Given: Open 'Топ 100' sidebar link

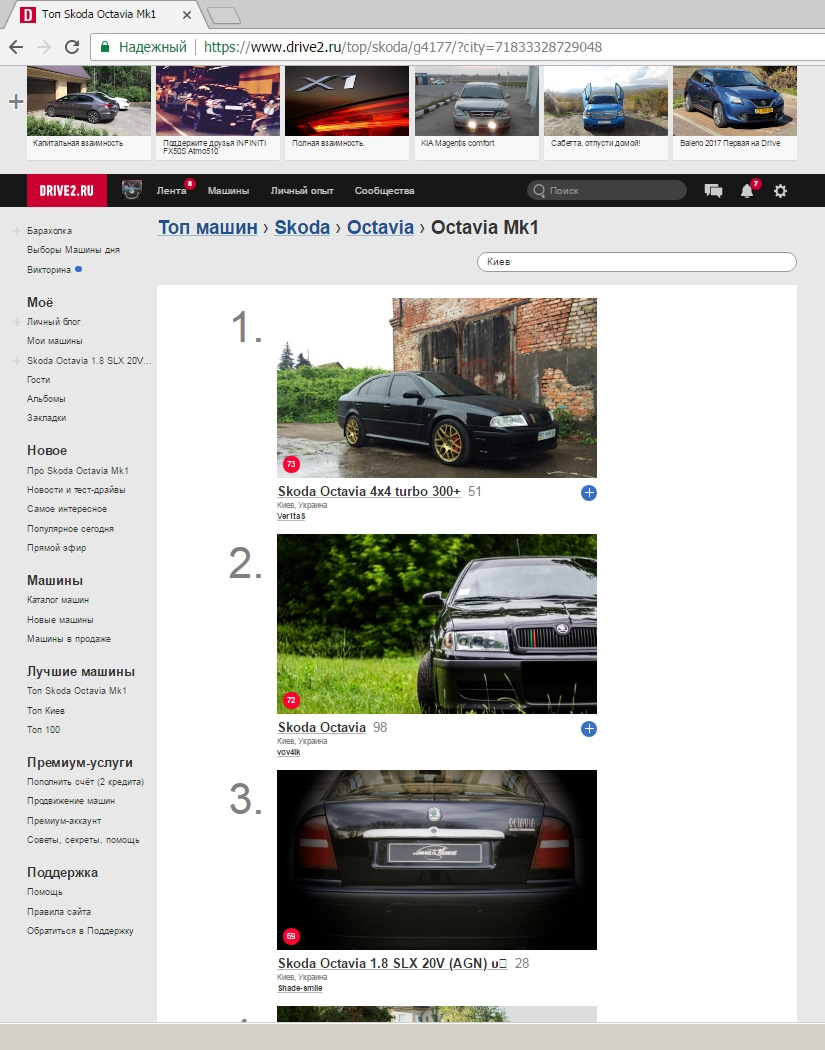Looking at the screenshot, I should coord(44,730).
